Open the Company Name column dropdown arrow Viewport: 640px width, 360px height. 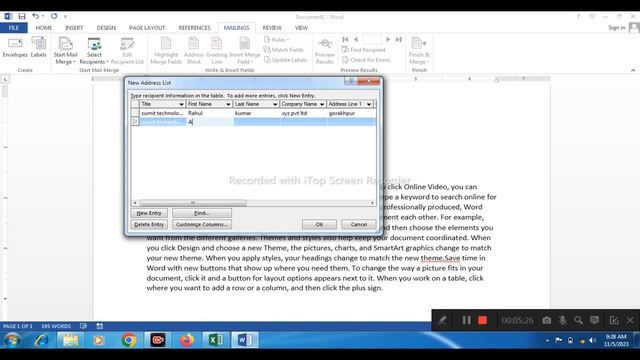click(x=322, y=104)
